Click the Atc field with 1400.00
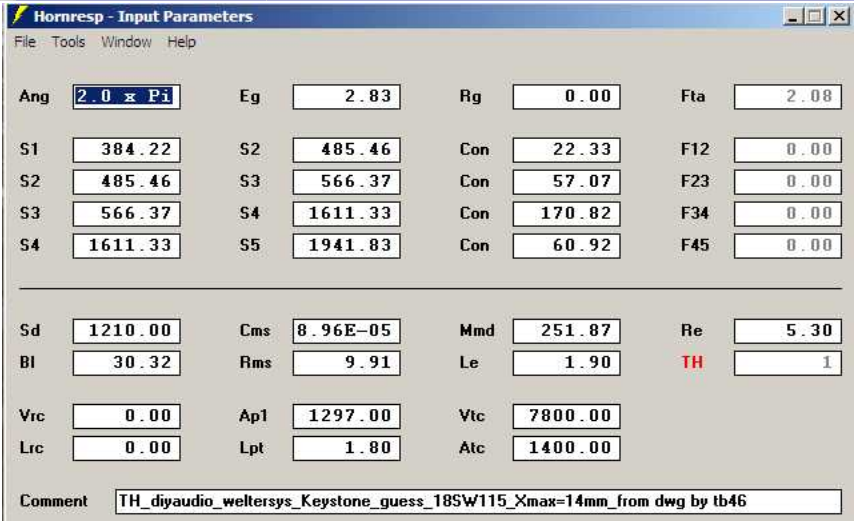Screen dimensions: 854x521 pos(566,449)
